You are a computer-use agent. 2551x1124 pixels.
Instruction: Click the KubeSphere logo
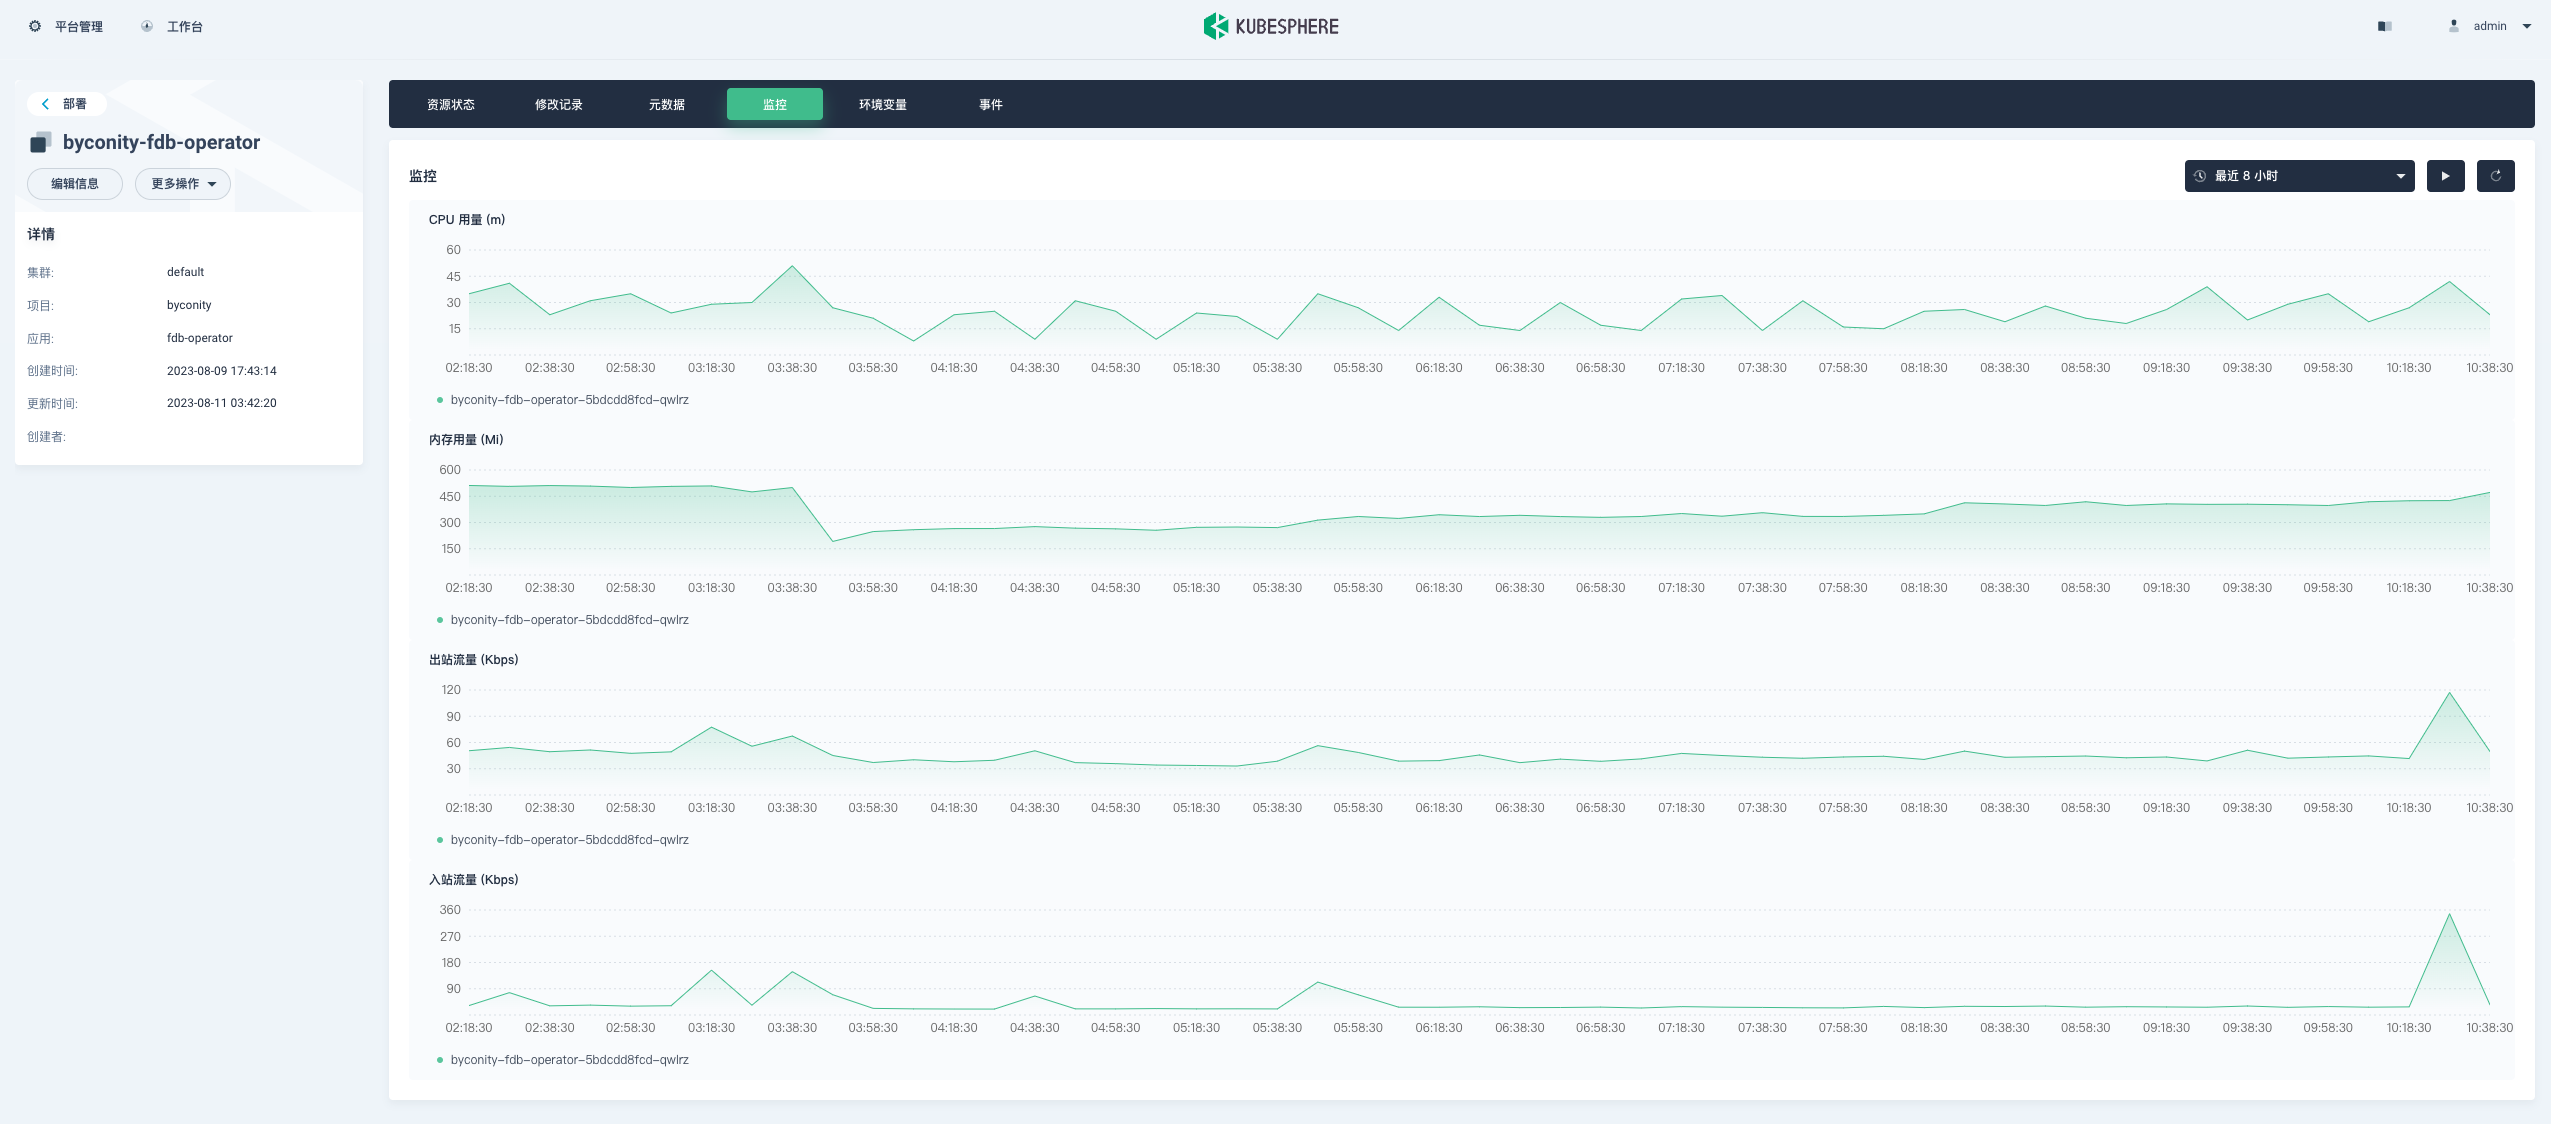1271,26
